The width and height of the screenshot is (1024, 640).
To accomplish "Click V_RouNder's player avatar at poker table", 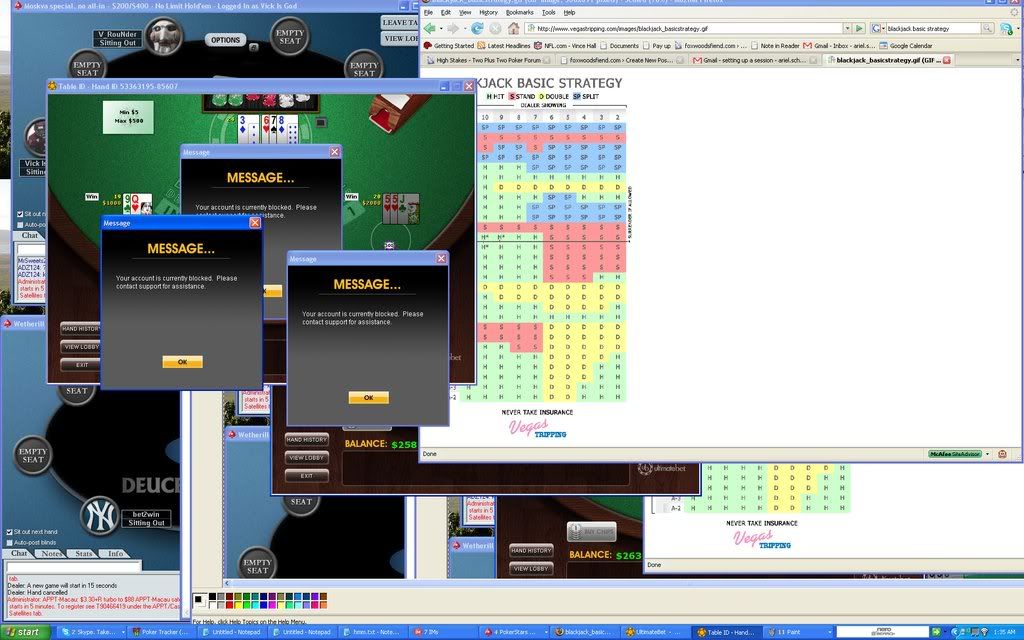I will coord(162,37).
